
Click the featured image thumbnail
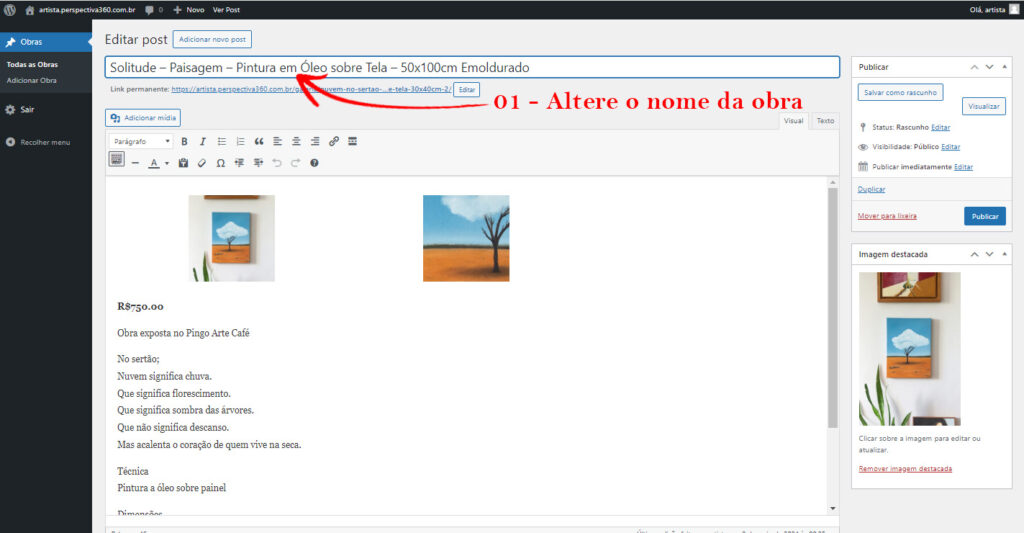click(909, 349)
